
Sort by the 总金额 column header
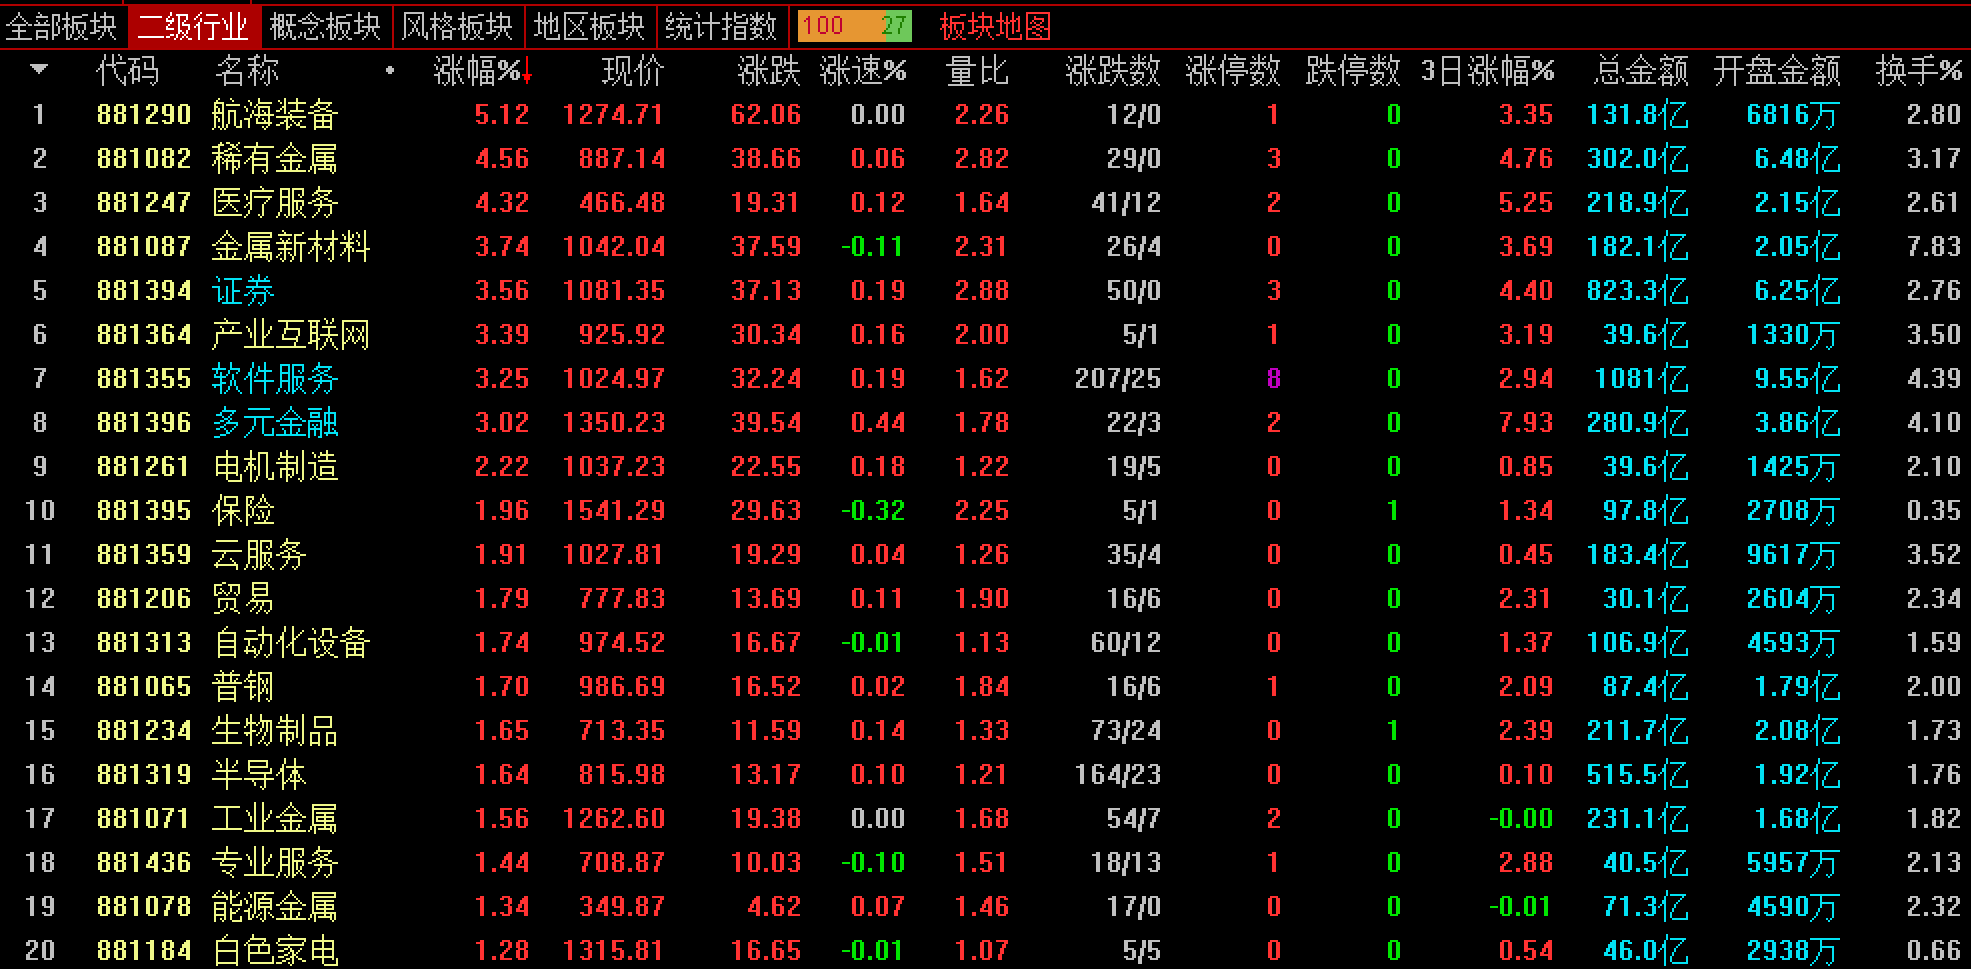(x=1641, y=71)
